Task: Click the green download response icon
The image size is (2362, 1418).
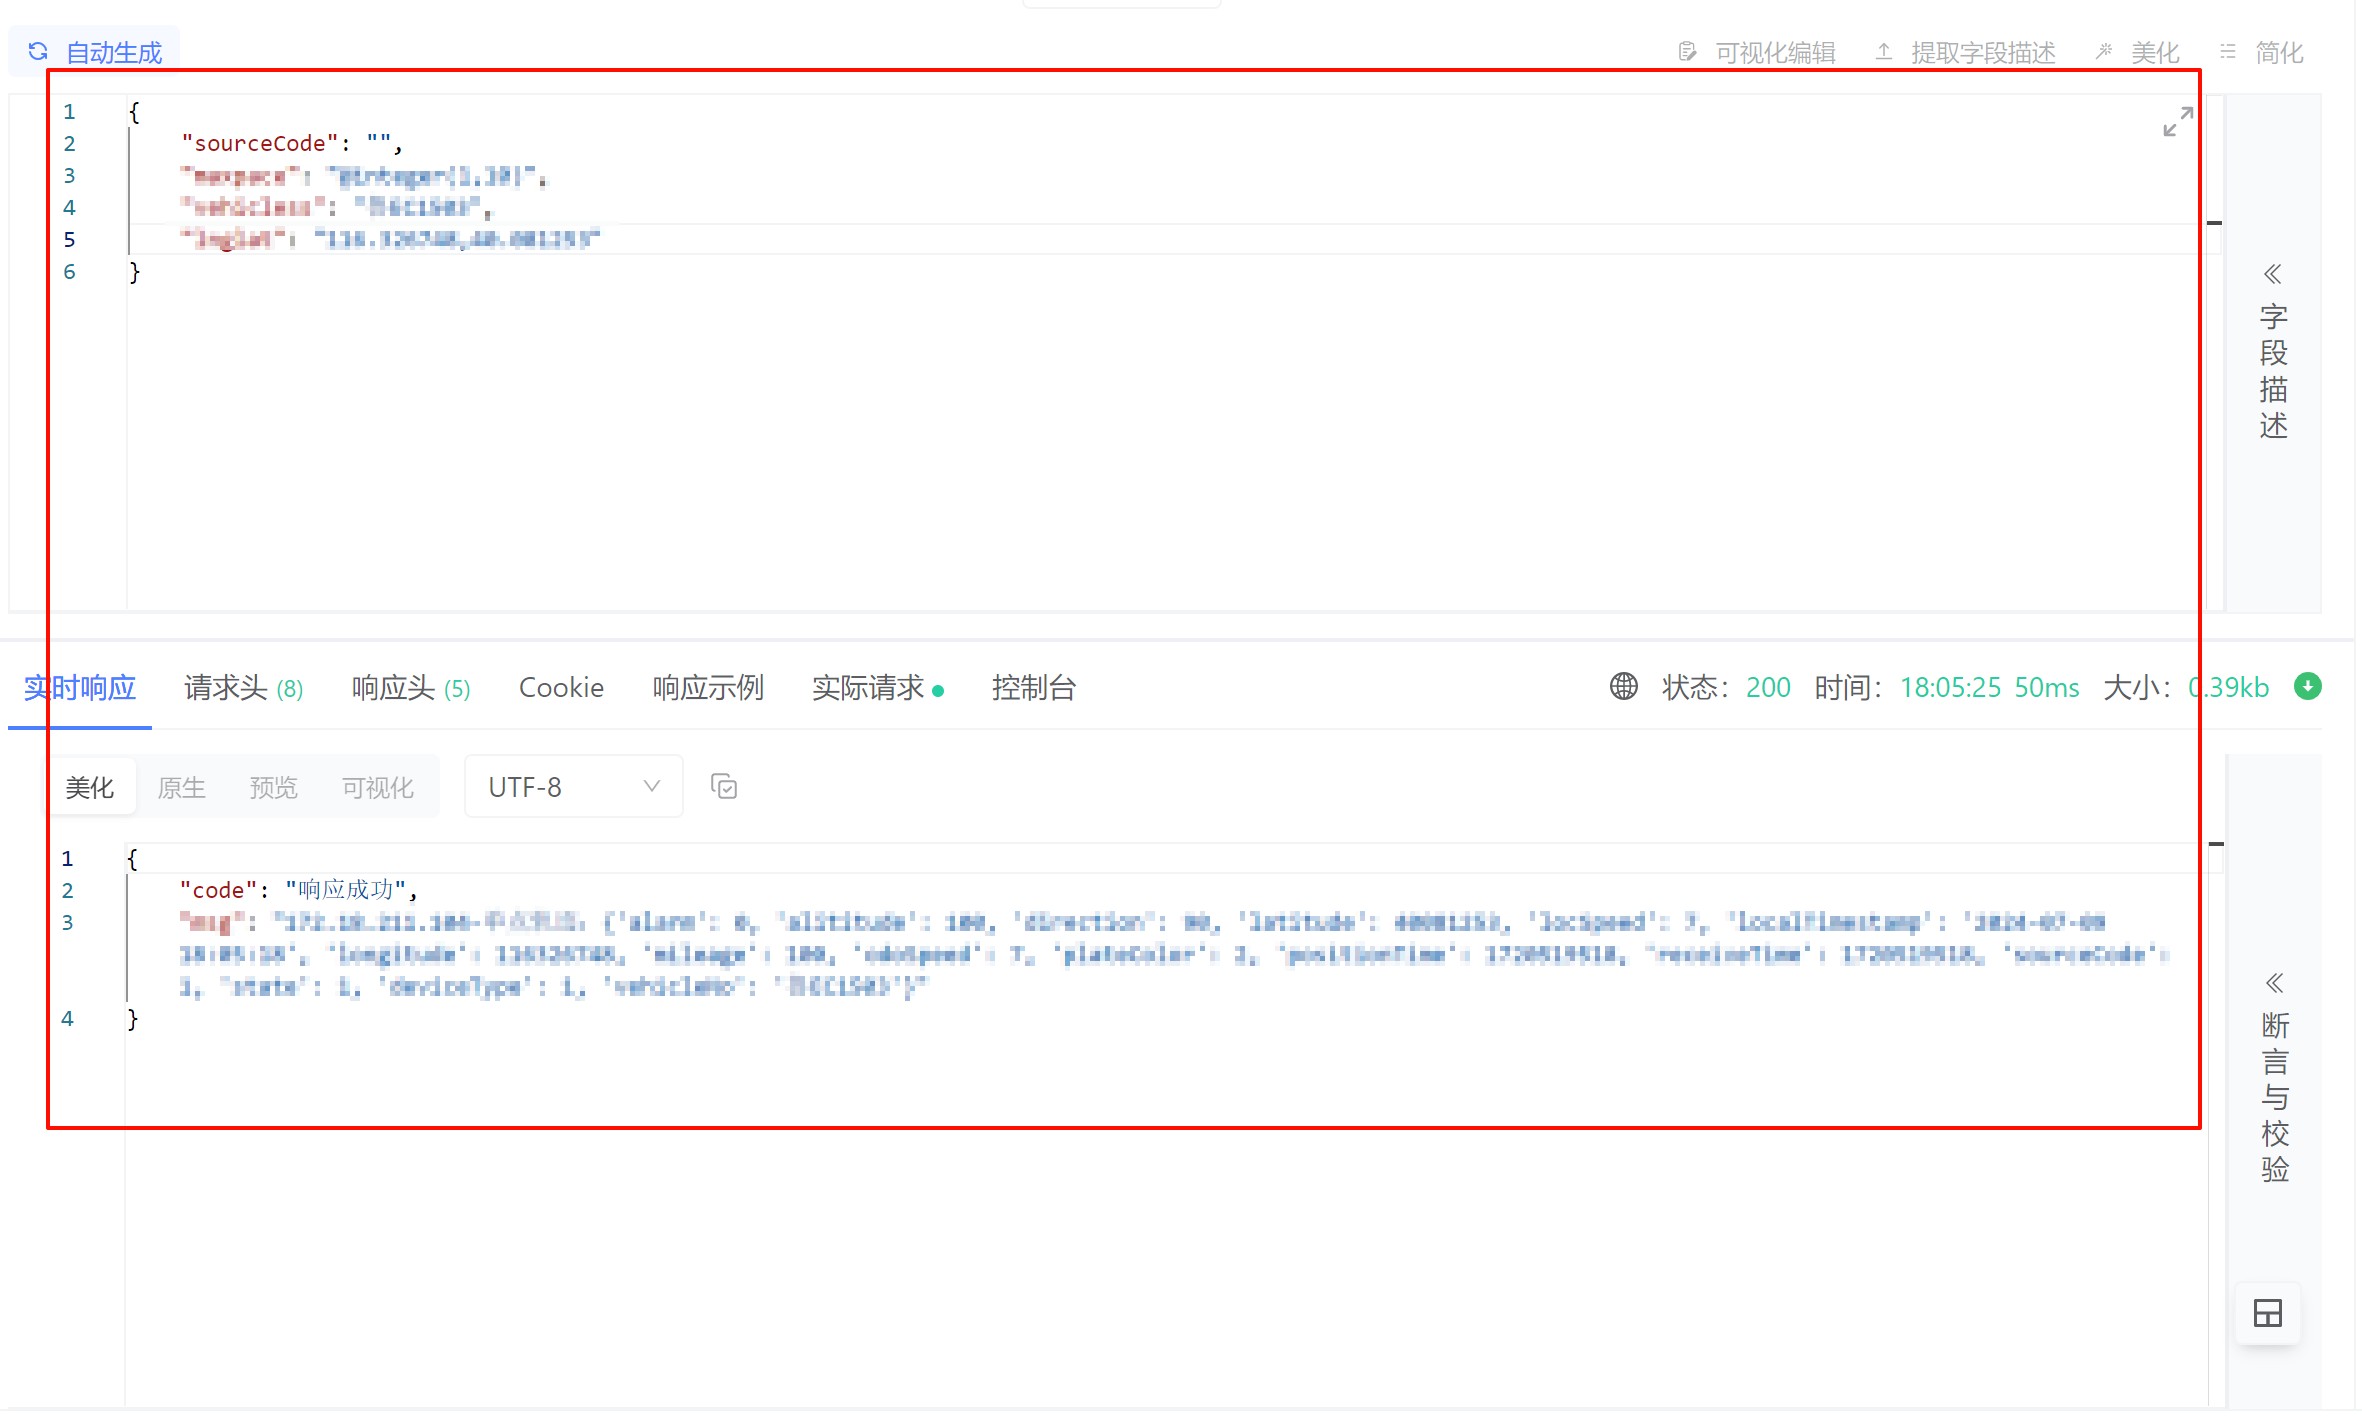Action: (x=2308, y=686)
